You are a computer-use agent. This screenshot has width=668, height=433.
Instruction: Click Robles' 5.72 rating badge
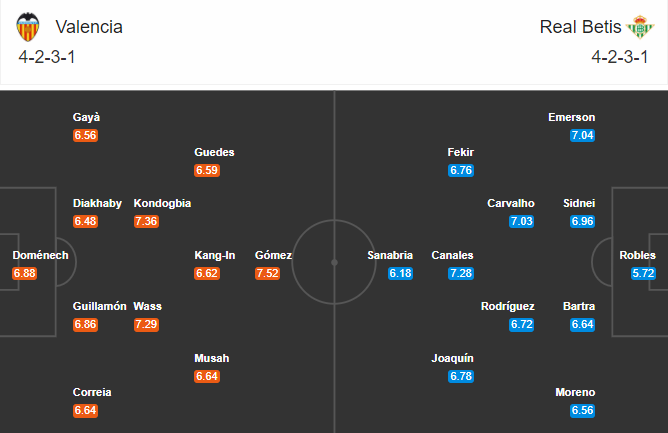click(645, 273)
